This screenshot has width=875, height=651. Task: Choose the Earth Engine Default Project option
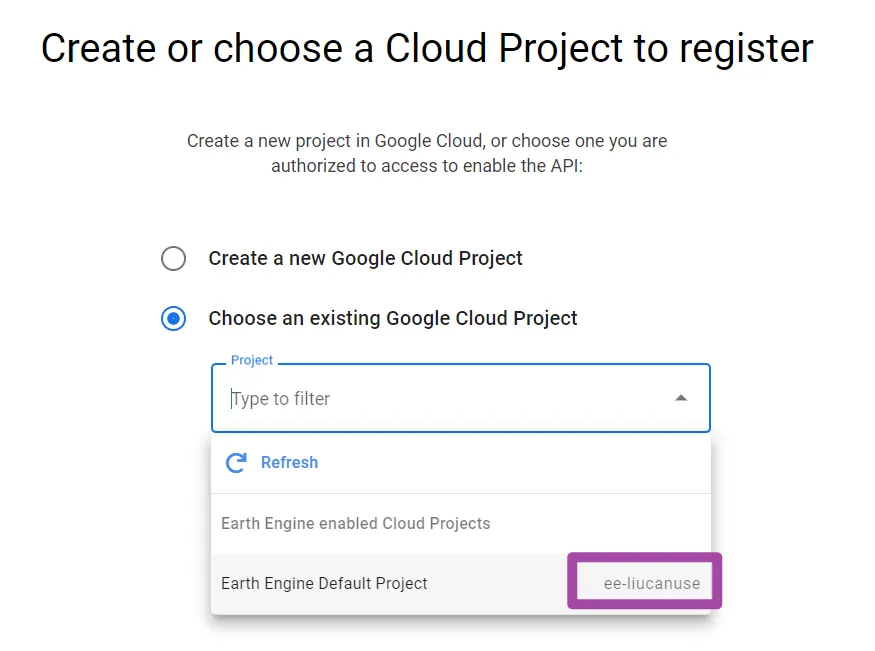tap(325, 583)
